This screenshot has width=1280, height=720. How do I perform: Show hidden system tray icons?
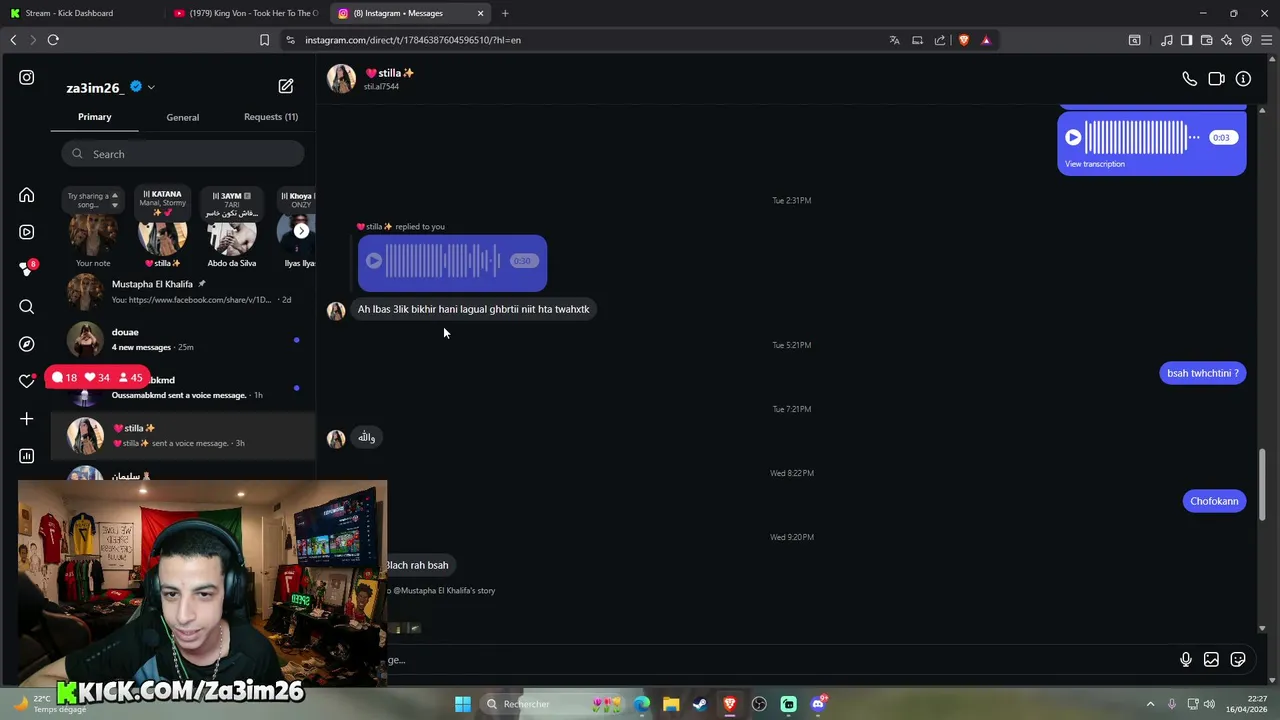(x=1150, y=704)
